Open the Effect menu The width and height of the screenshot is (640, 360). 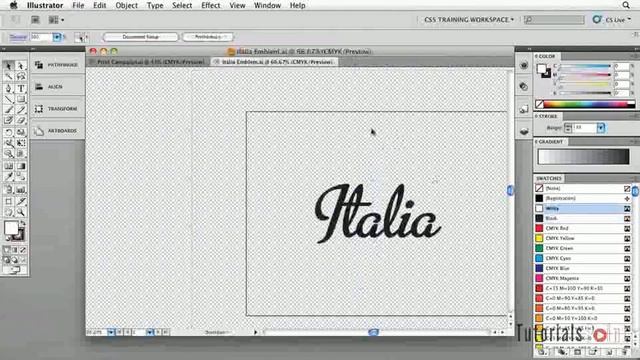coord(211,5)
